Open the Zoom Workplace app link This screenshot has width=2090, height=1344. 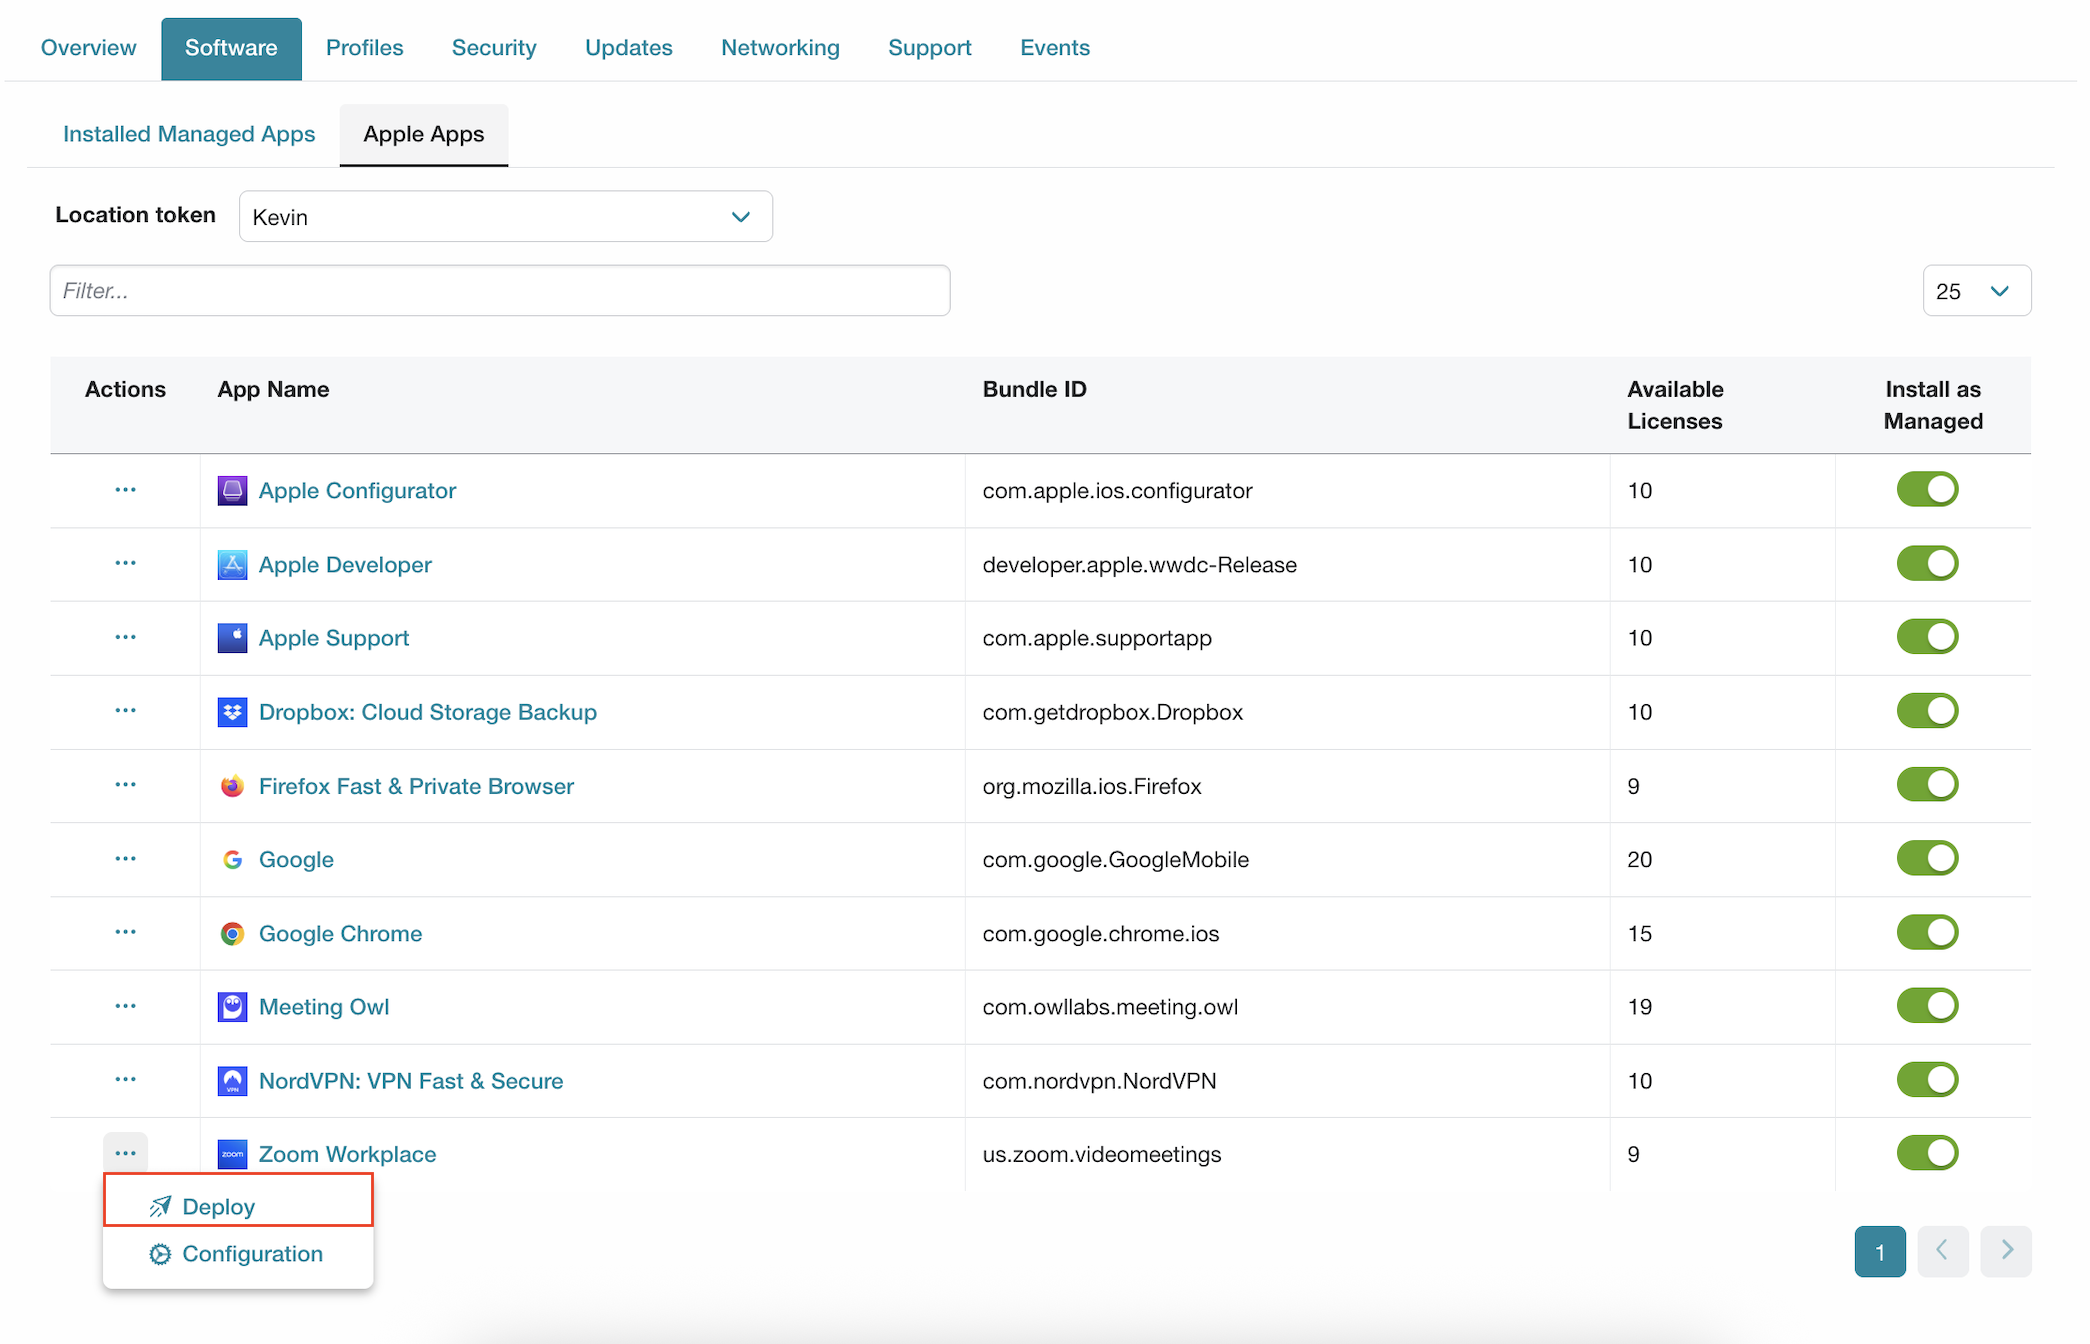[x=347, y=1154]
